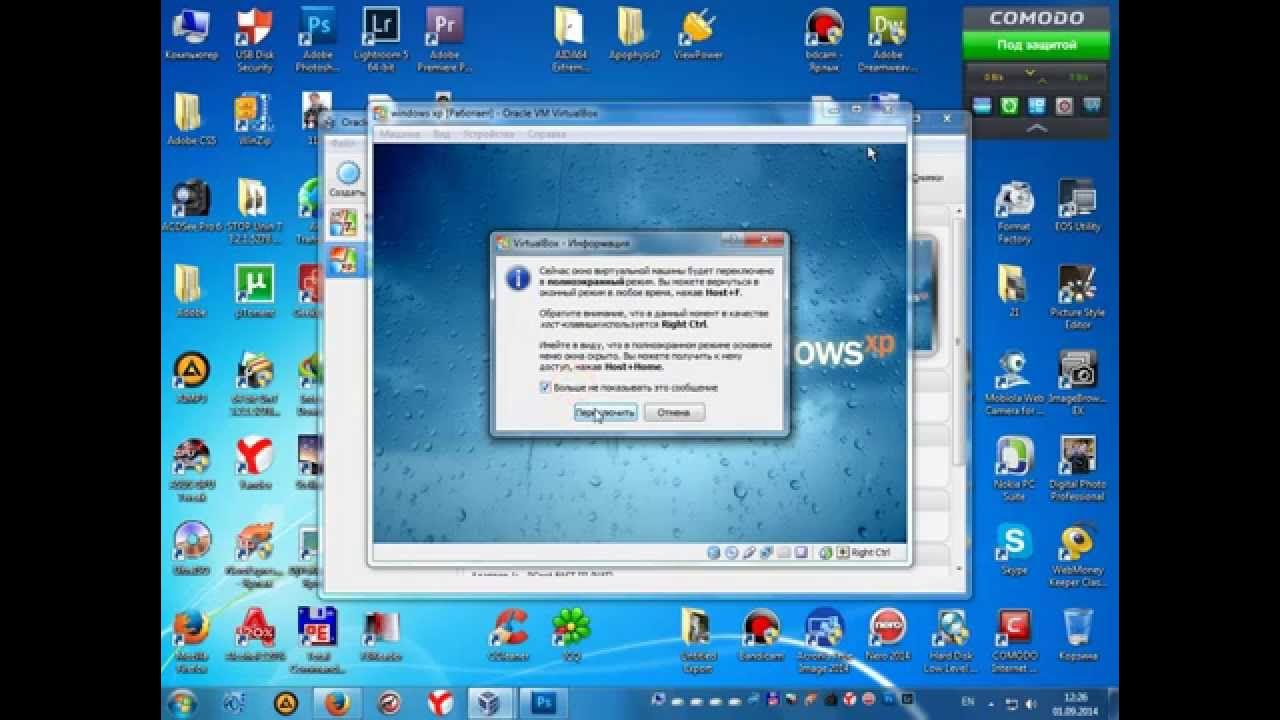Viewport: 1280px width, 720px height.
Task: Open the WinZip shortcut
Action: [253, 120]
